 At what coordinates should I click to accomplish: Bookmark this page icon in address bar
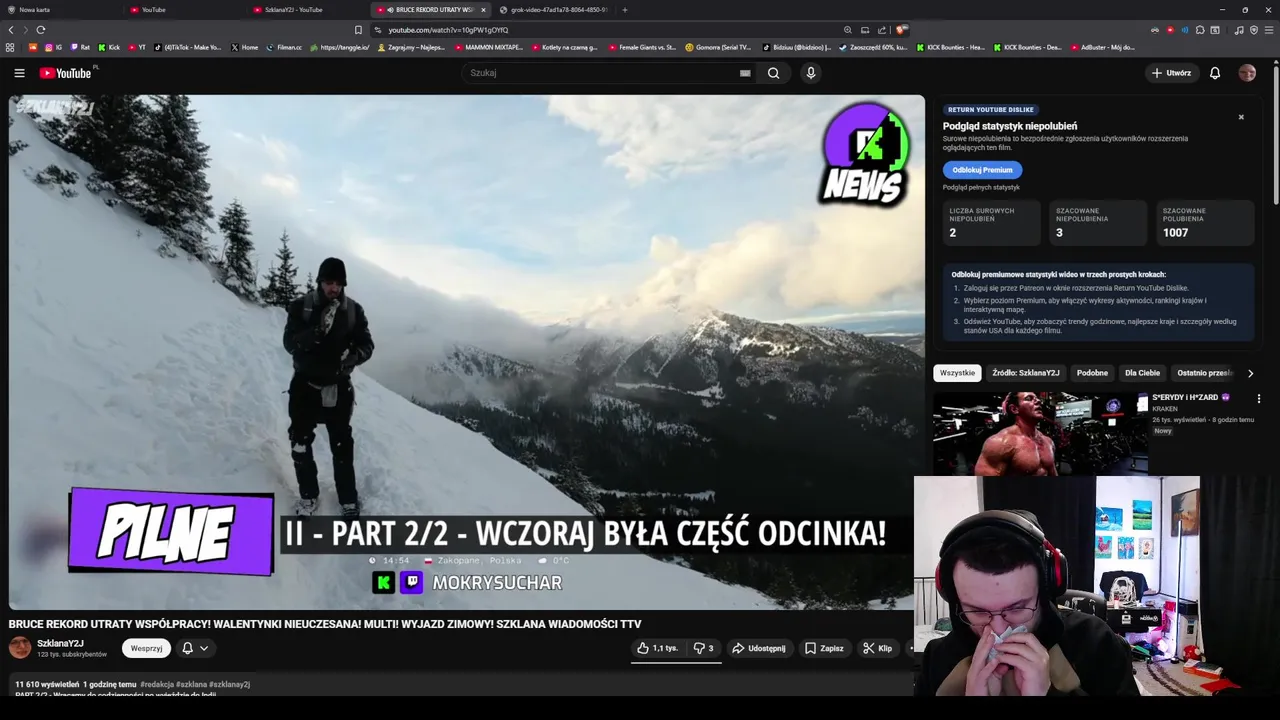tap(358, 30)
